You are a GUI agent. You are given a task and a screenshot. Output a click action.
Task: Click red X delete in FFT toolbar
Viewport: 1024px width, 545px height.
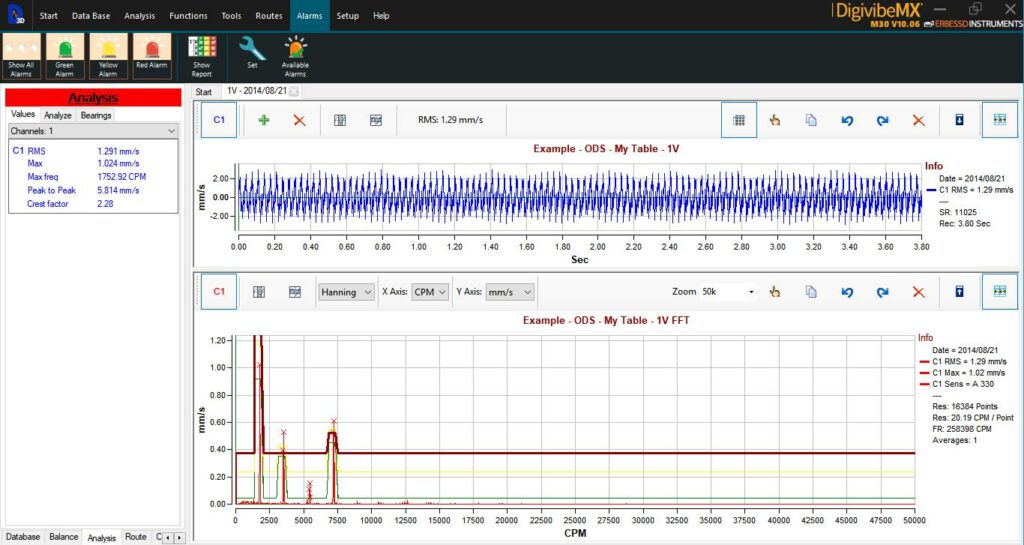(x=918, y=292)
